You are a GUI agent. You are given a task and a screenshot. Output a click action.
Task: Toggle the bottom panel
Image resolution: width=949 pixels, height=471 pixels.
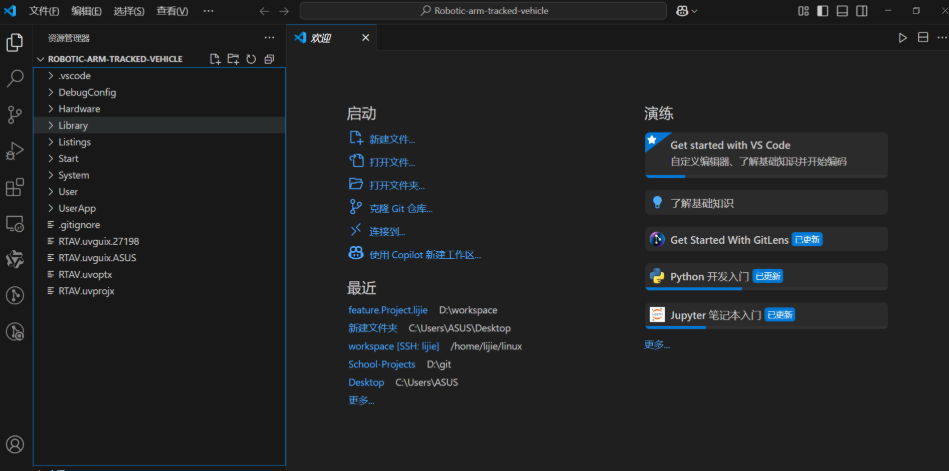(842, 11)
